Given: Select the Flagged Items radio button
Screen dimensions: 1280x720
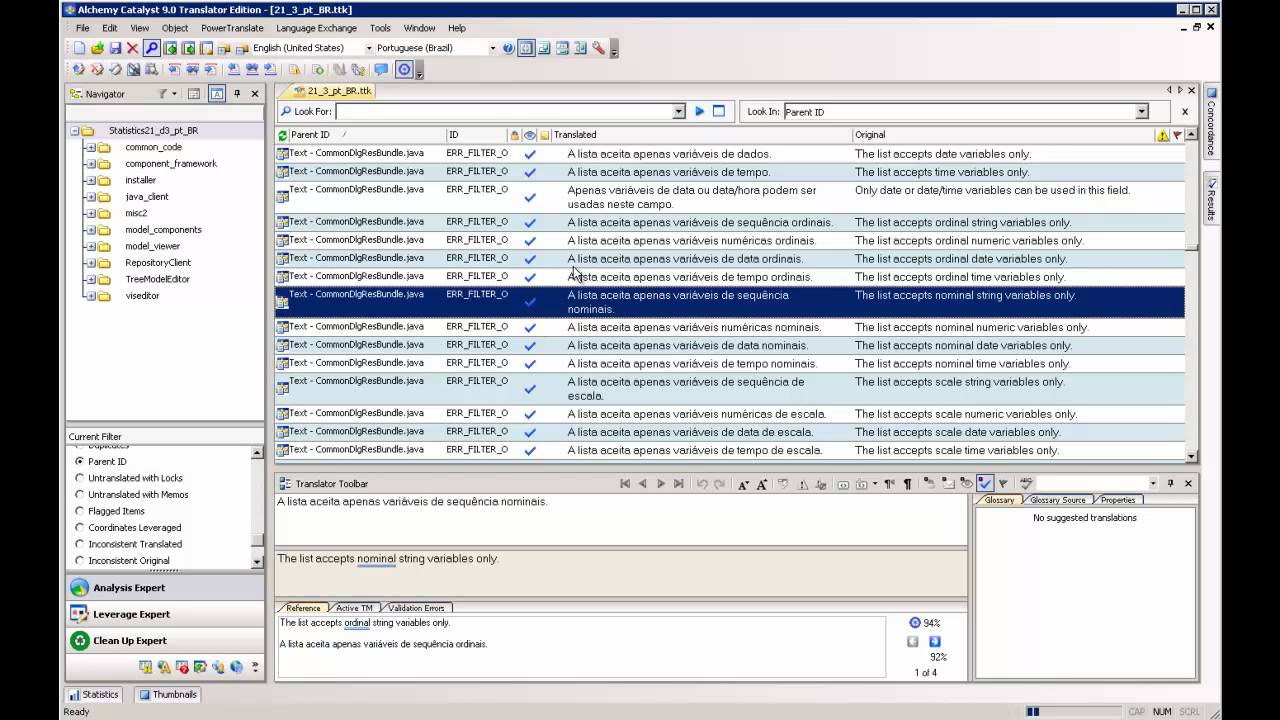Looking at the screenshot, I should (80, 511).
